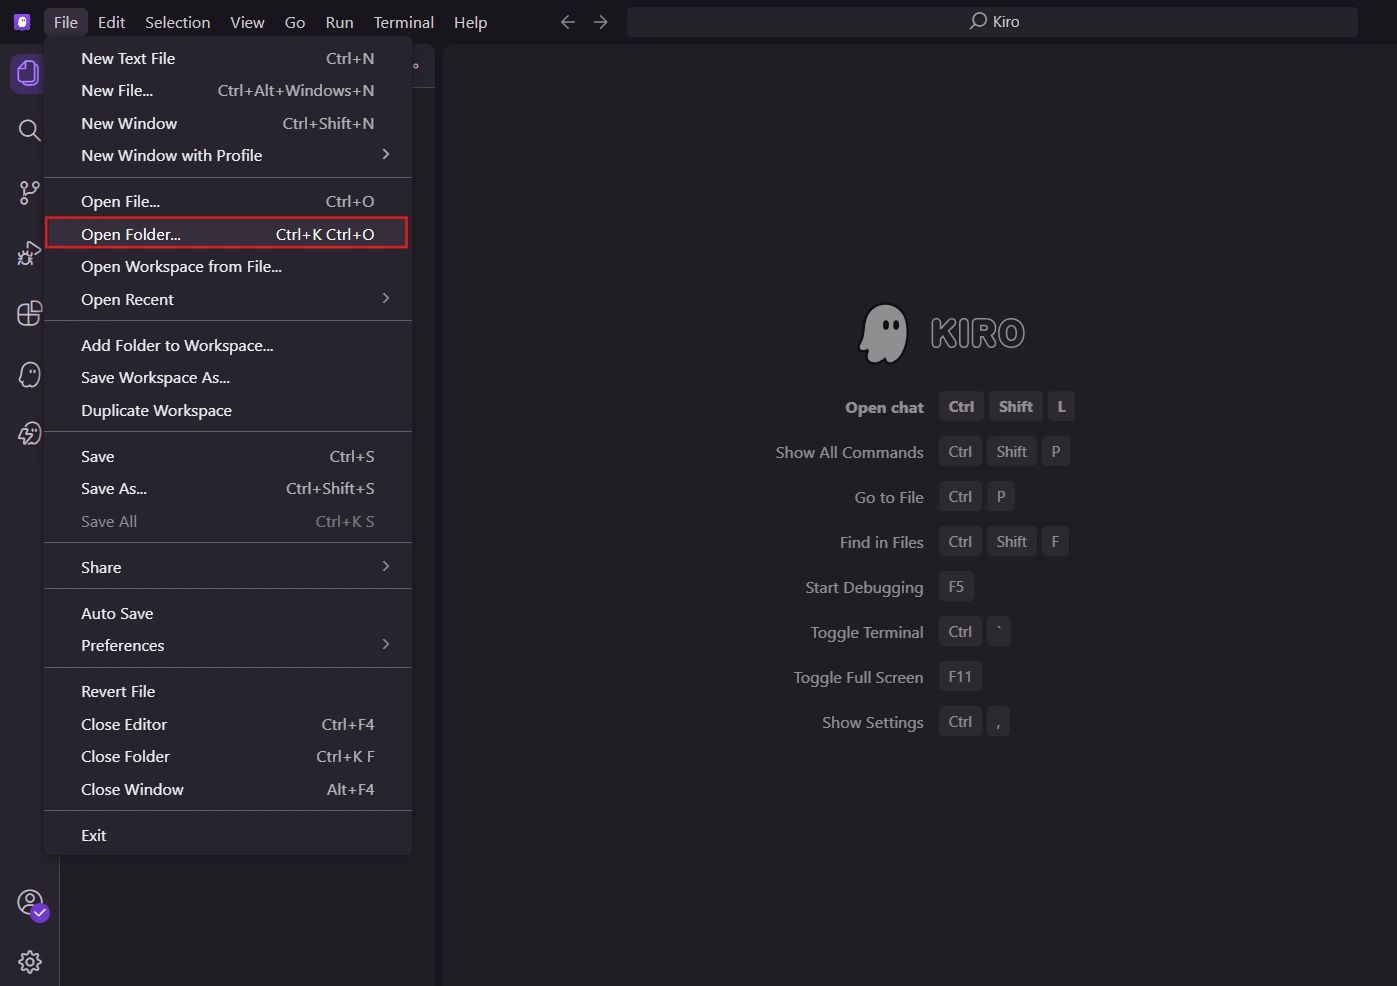Open Run and Debug view icon
1397x986 pixels.
tap(29, 253)
